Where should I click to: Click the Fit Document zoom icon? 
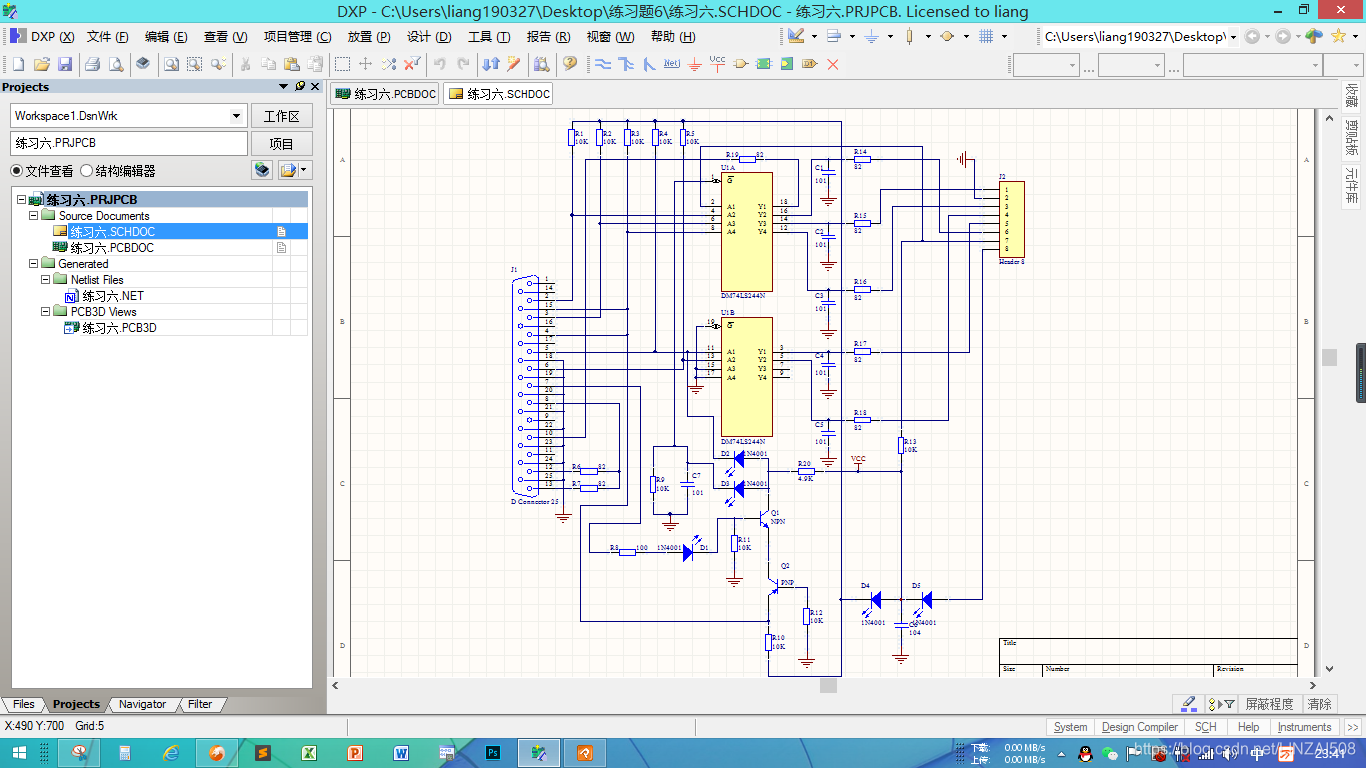tap(171, 64)
